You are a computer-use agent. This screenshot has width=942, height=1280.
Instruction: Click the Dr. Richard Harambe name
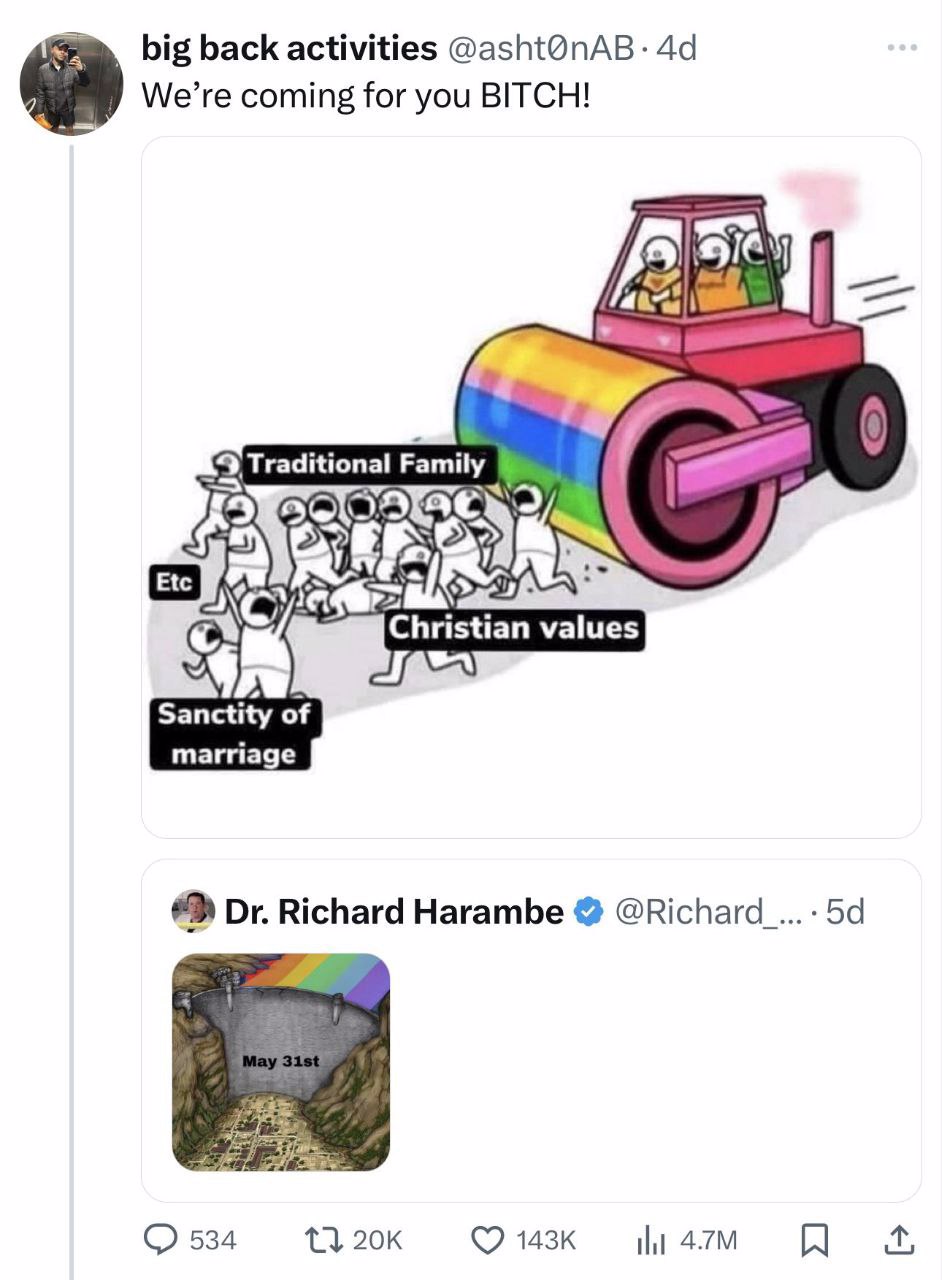(x=395, y=911)
